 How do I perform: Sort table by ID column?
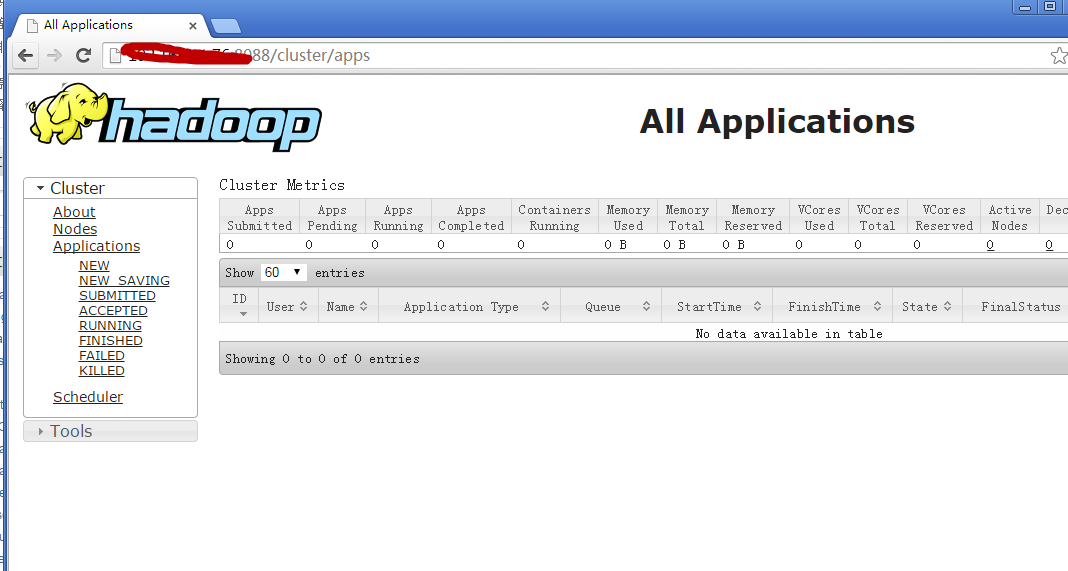tap(239, 305)
